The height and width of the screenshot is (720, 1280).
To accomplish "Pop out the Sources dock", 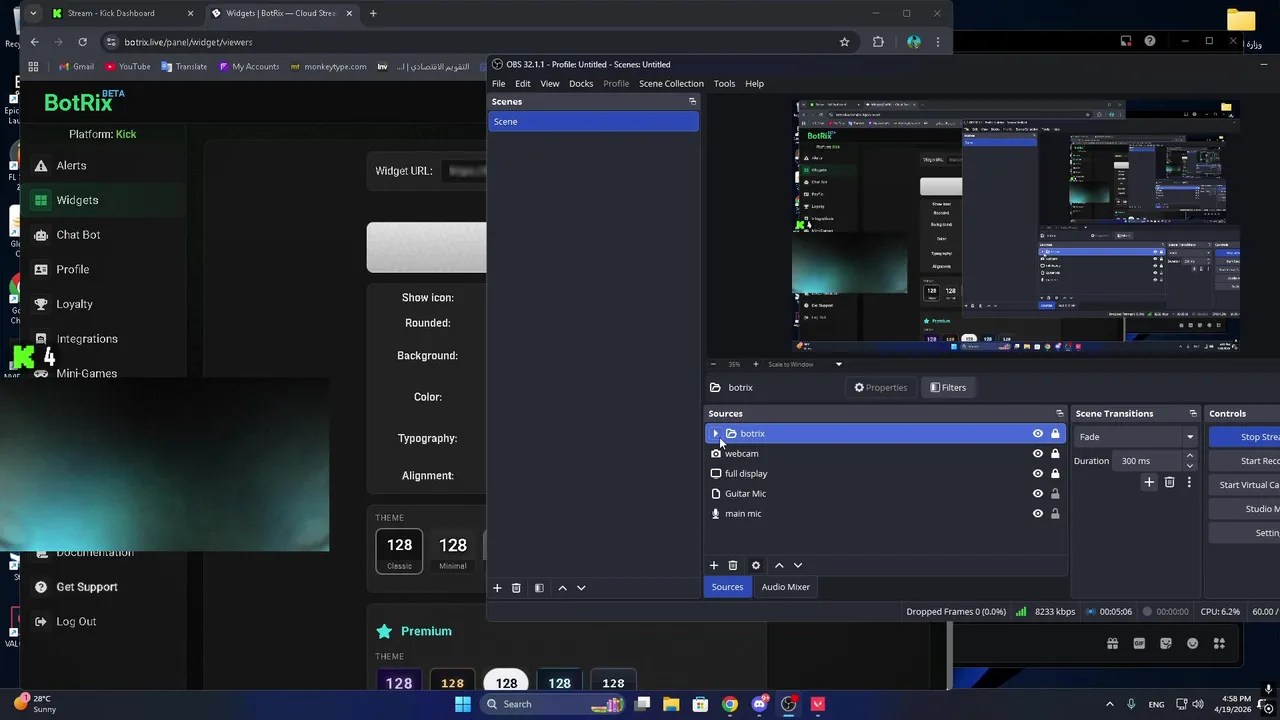I will tap(1060, 413).
